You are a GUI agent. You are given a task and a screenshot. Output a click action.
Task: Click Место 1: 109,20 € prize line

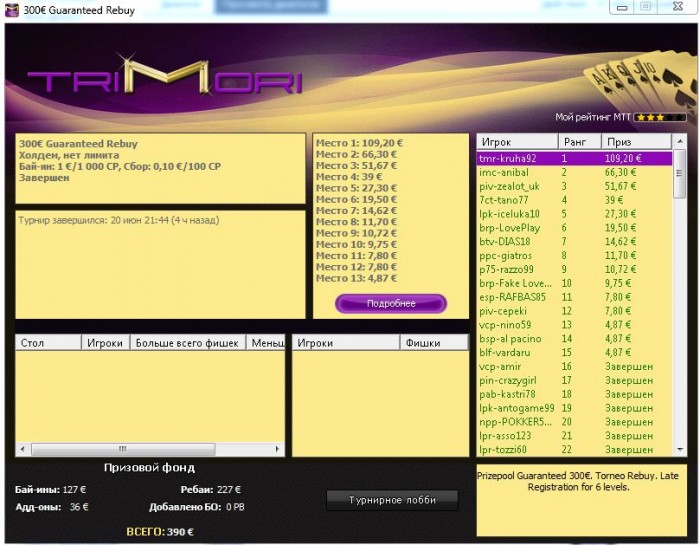click(x=359, y=143)
